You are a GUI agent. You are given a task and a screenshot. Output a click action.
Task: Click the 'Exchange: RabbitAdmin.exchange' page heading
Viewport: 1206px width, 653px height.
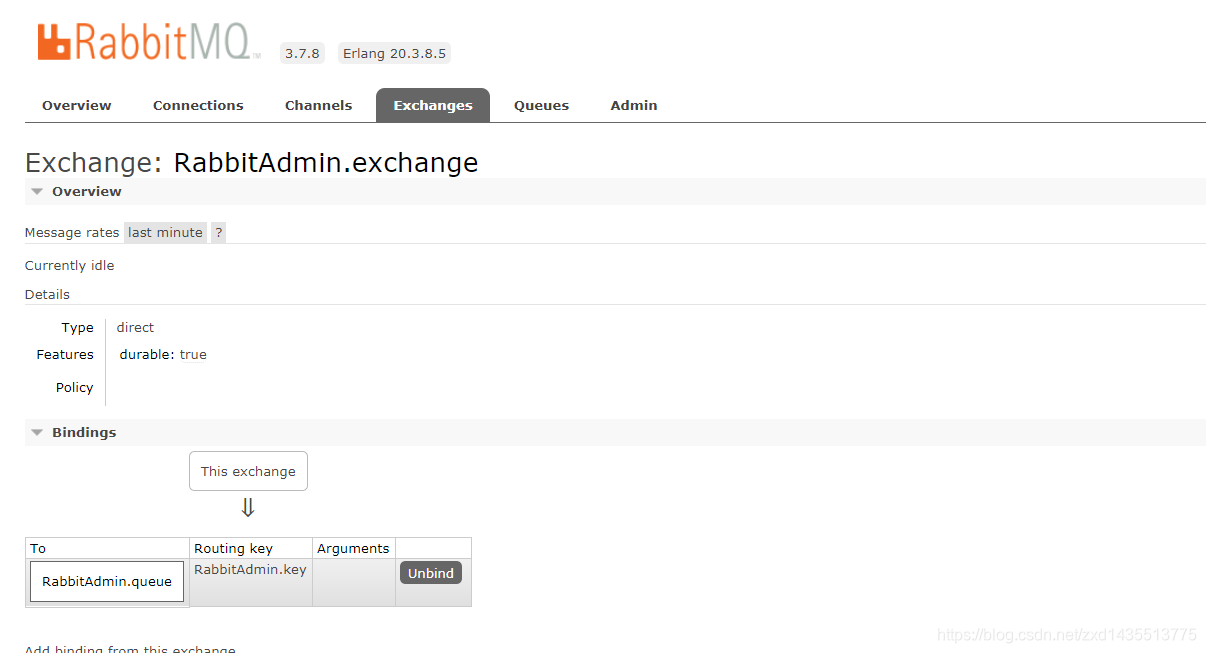(x=252, y=162)
